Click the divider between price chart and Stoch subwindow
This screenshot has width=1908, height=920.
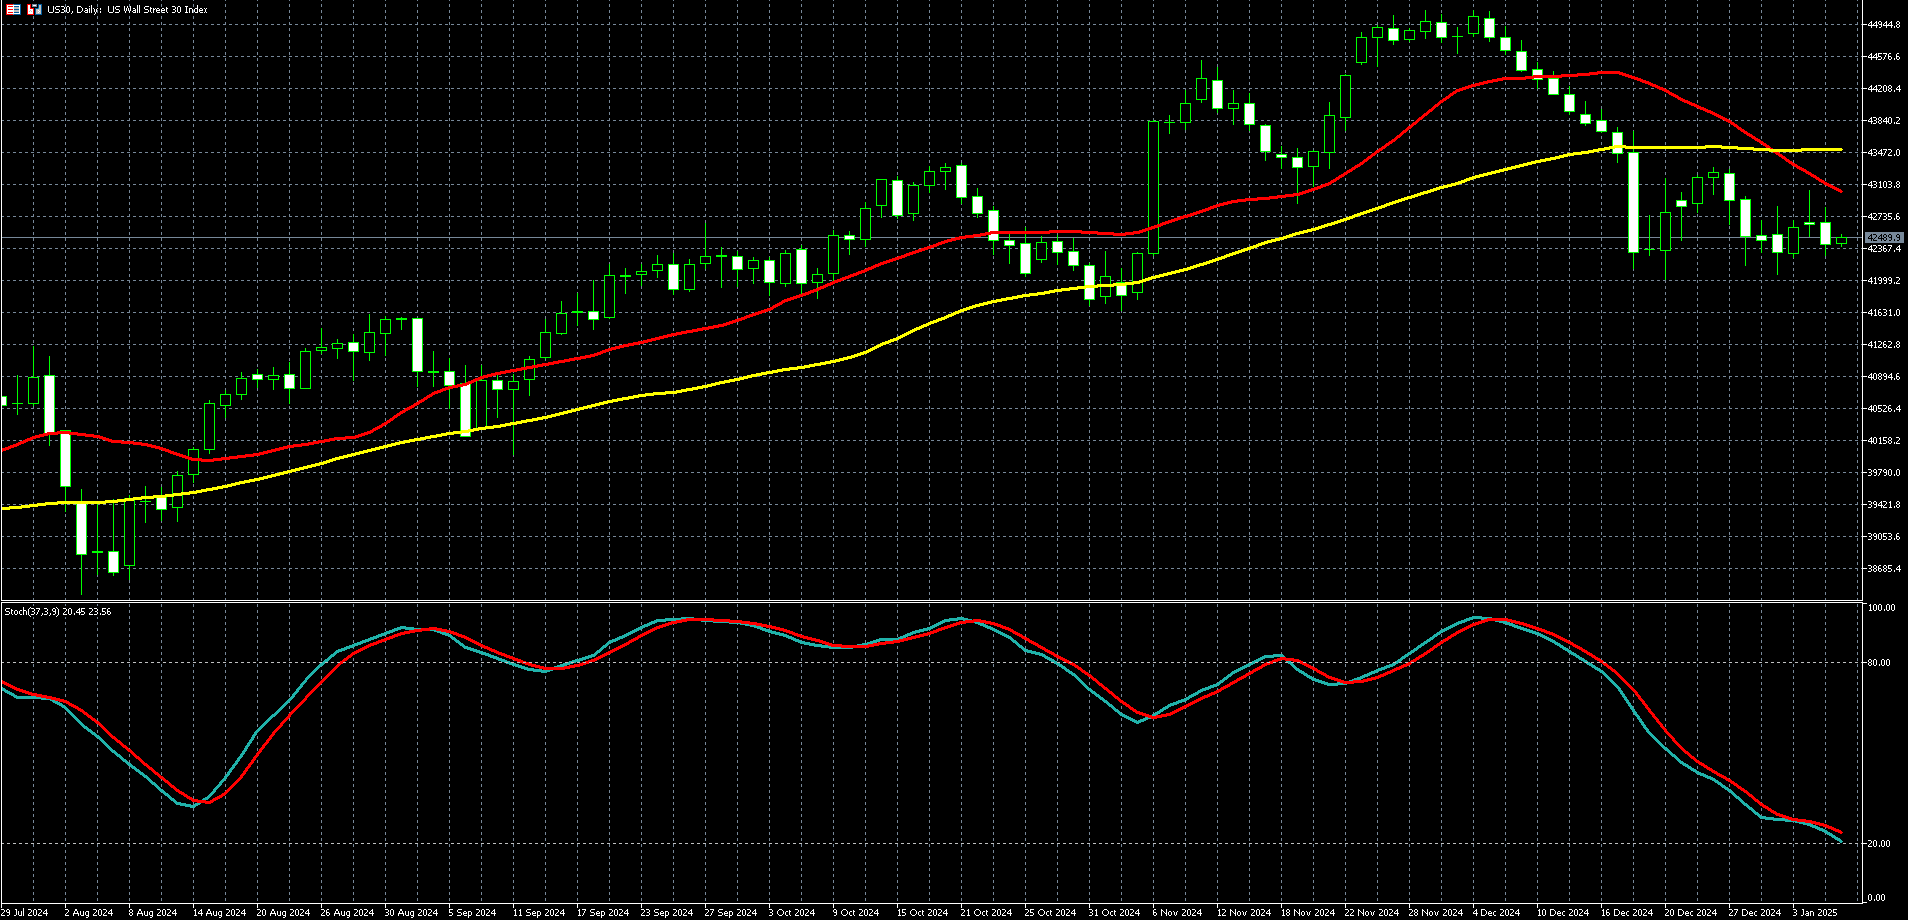point(930,602)
